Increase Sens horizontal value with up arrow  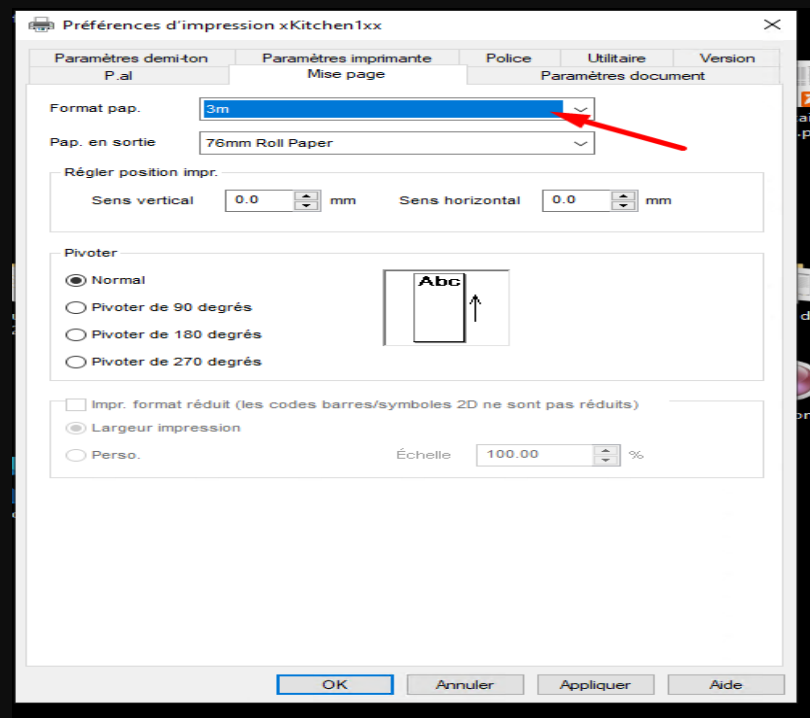(624, 196)
